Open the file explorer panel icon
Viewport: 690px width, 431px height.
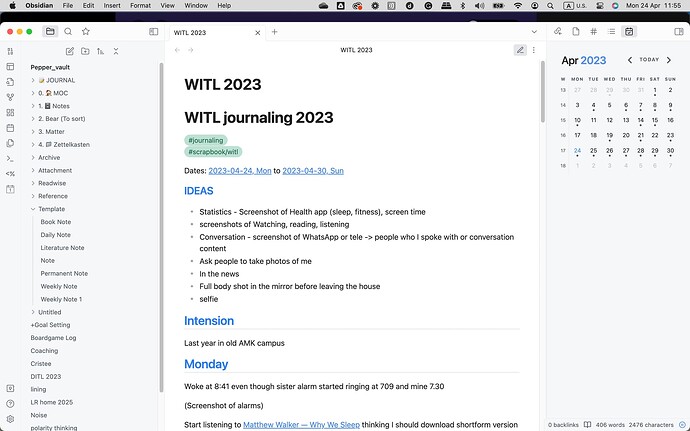(x=50, y=31)
